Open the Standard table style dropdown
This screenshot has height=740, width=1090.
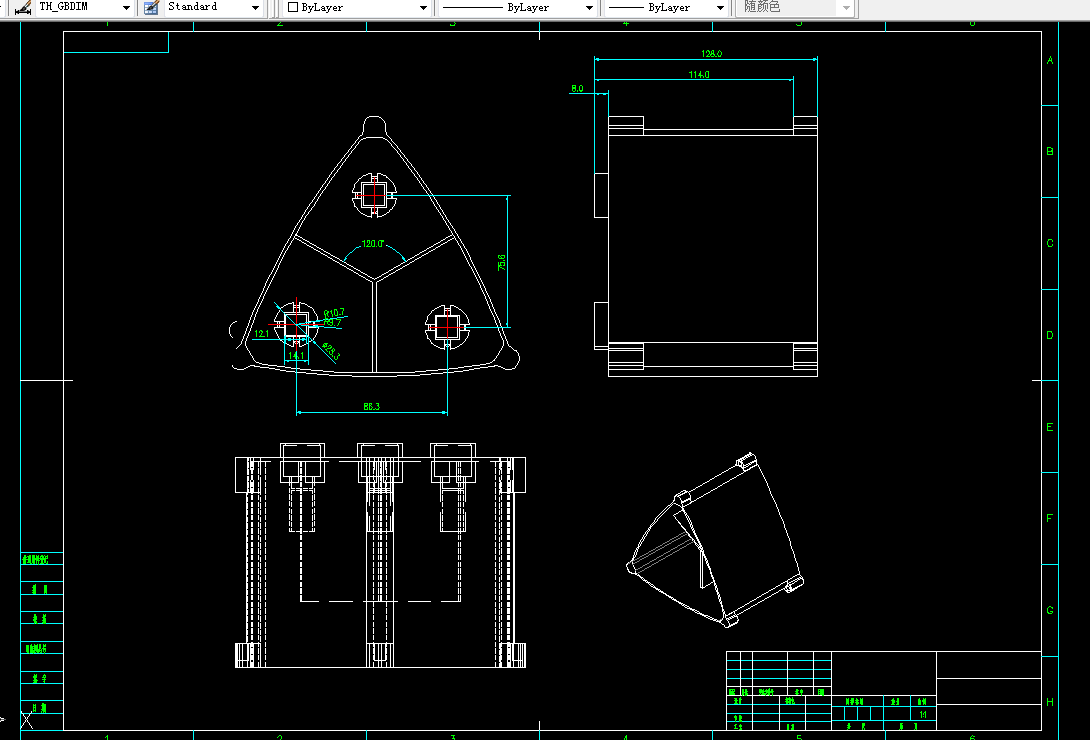(x=213, y=7)
